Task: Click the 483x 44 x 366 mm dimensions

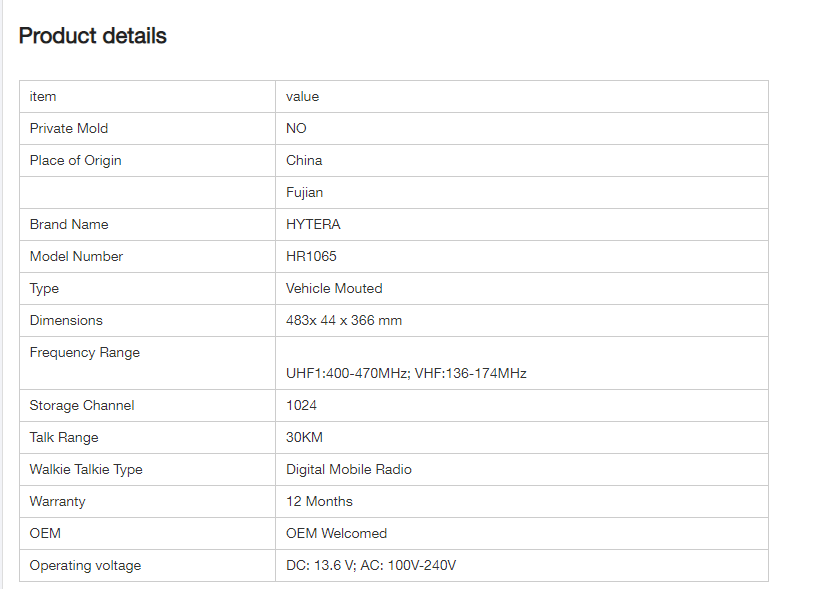Action: point(344,320)
